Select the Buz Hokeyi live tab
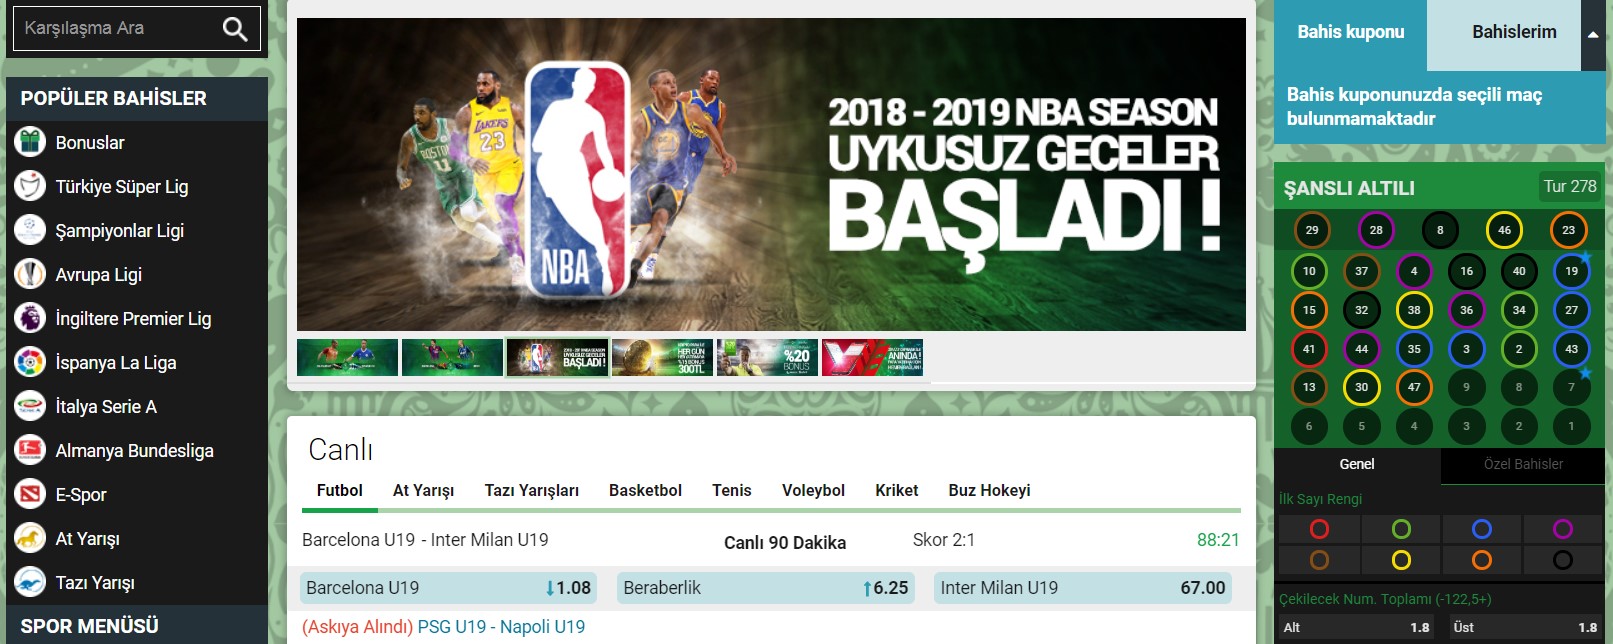The height and width of the screenshot is (644, 1613). (x=989, y=491)
